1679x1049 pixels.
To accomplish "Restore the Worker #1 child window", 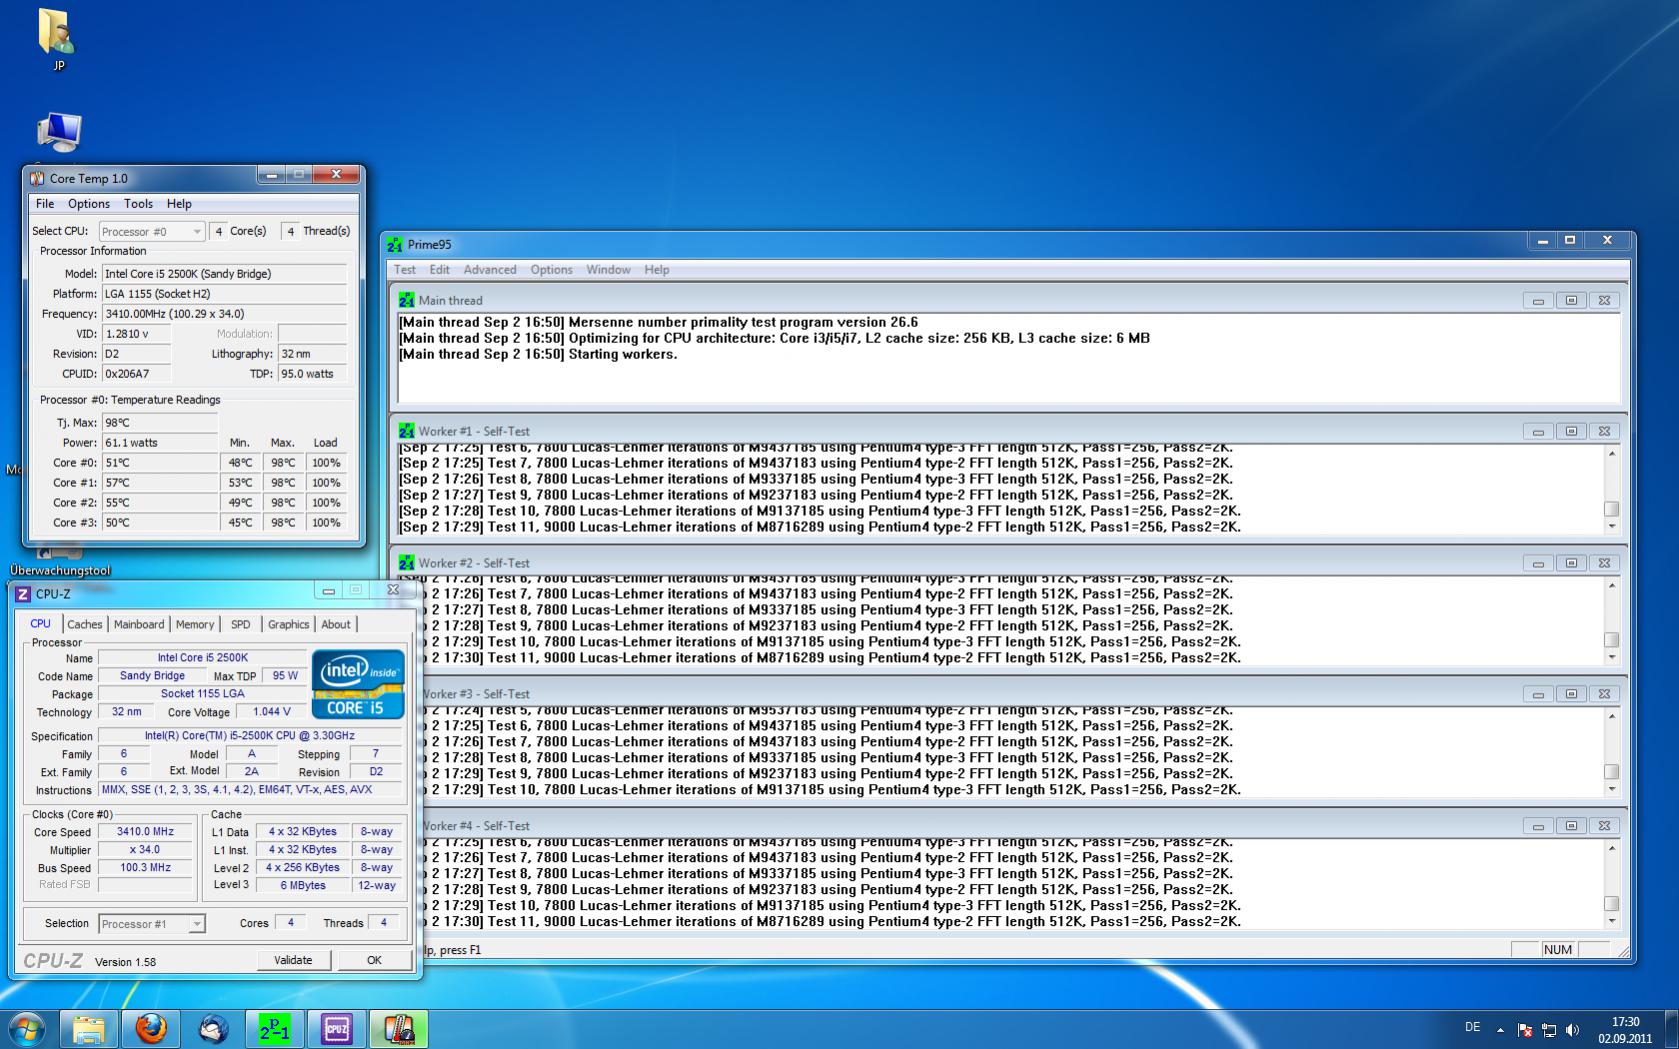I will [x=1571, y=431].
